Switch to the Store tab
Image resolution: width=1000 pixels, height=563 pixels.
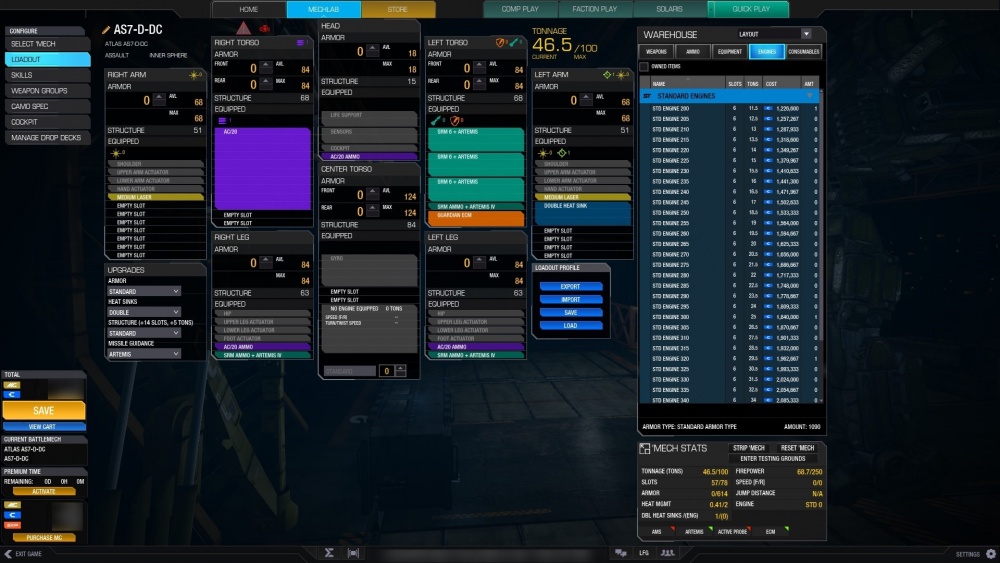click(x=398, y=9)
